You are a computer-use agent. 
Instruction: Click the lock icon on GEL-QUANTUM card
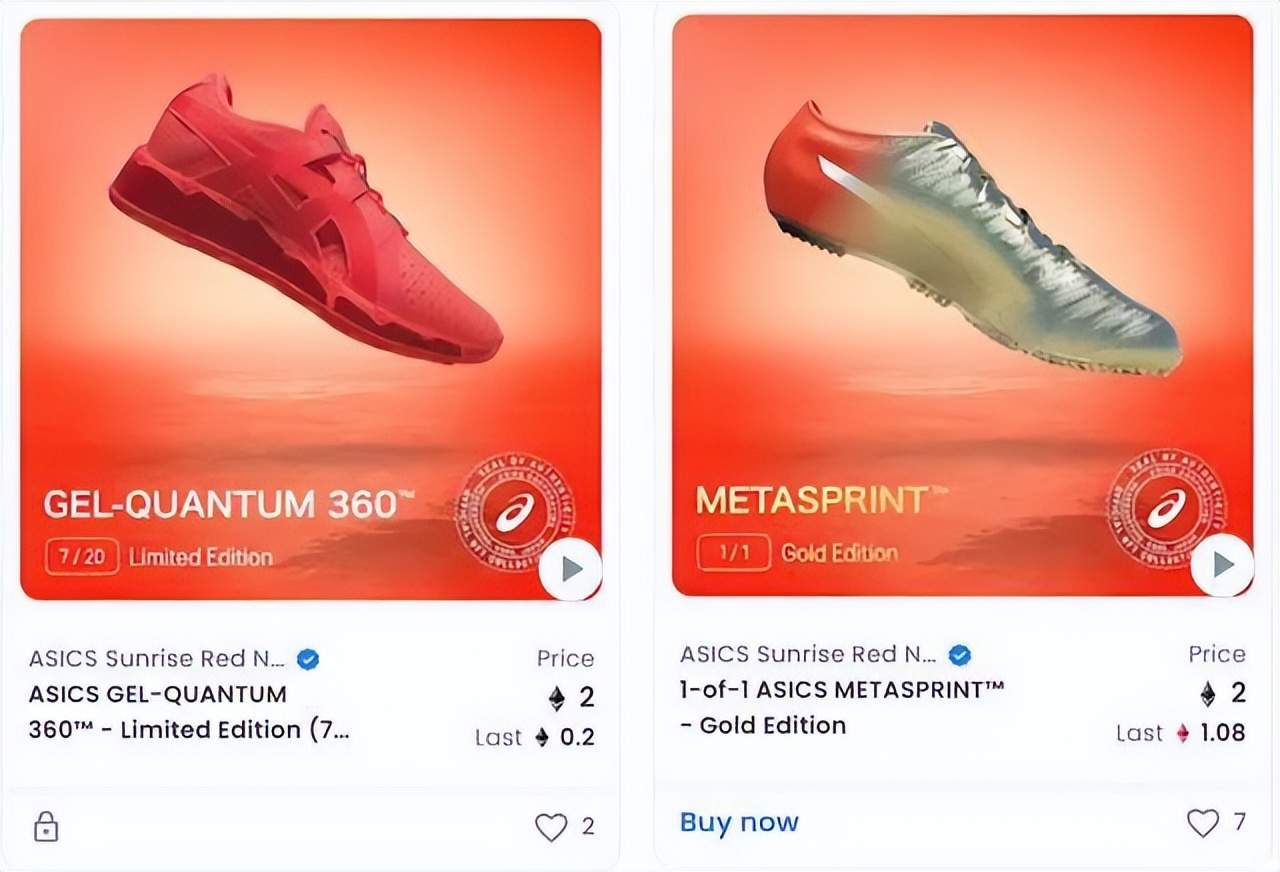click(46, 827)
